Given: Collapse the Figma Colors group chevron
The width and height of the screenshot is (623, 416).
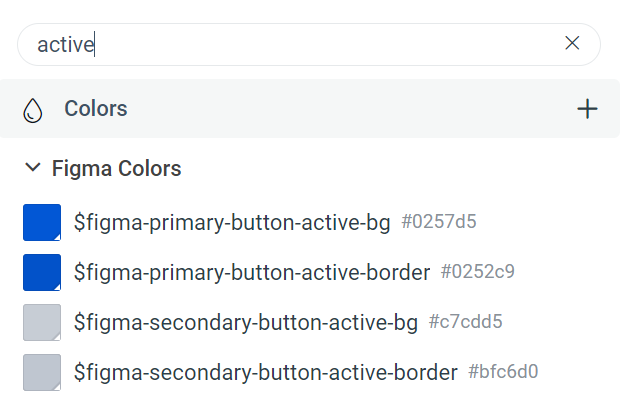Looking at the screenshot, I should click(33, 167).
